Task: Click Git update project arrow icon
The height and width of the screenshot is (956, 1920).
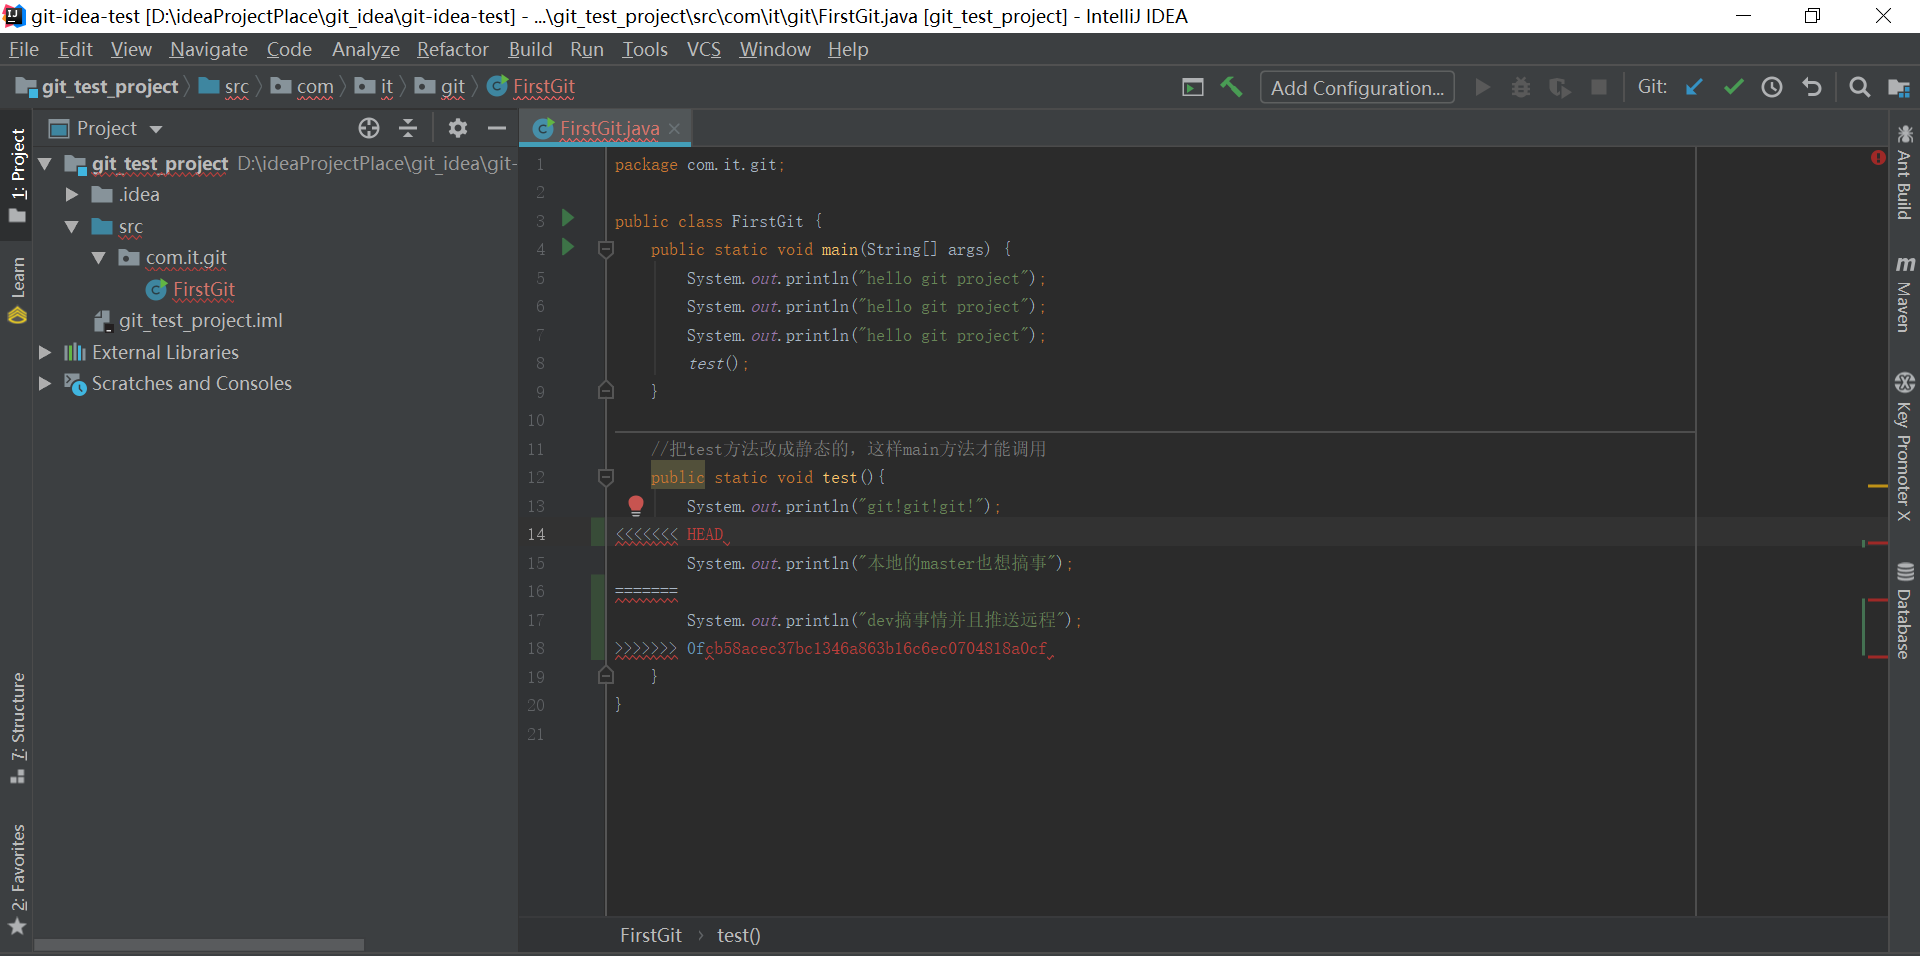Action: 1694,88
